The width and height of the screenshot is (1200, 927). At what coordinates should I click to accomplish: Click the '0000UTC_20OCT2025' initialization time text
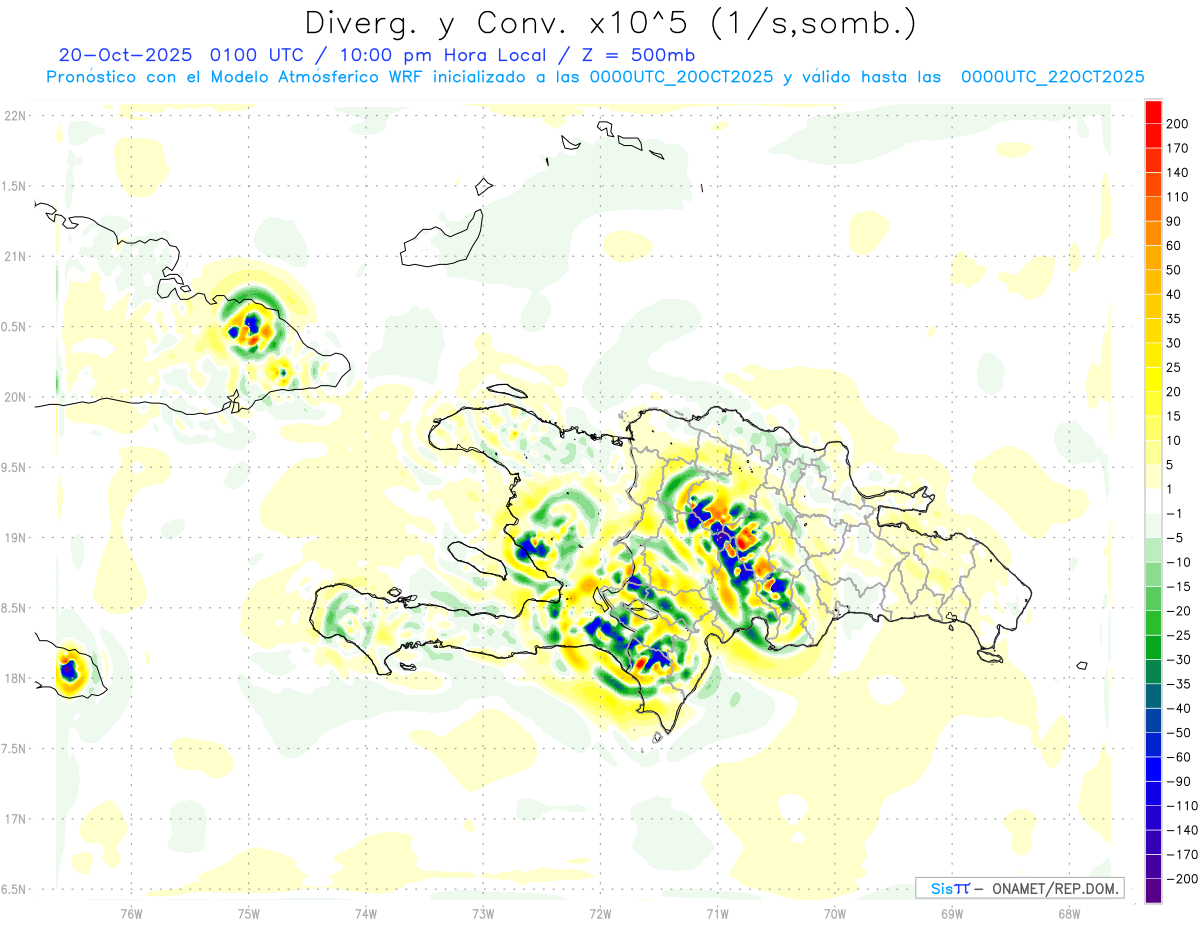coord(681,77)
